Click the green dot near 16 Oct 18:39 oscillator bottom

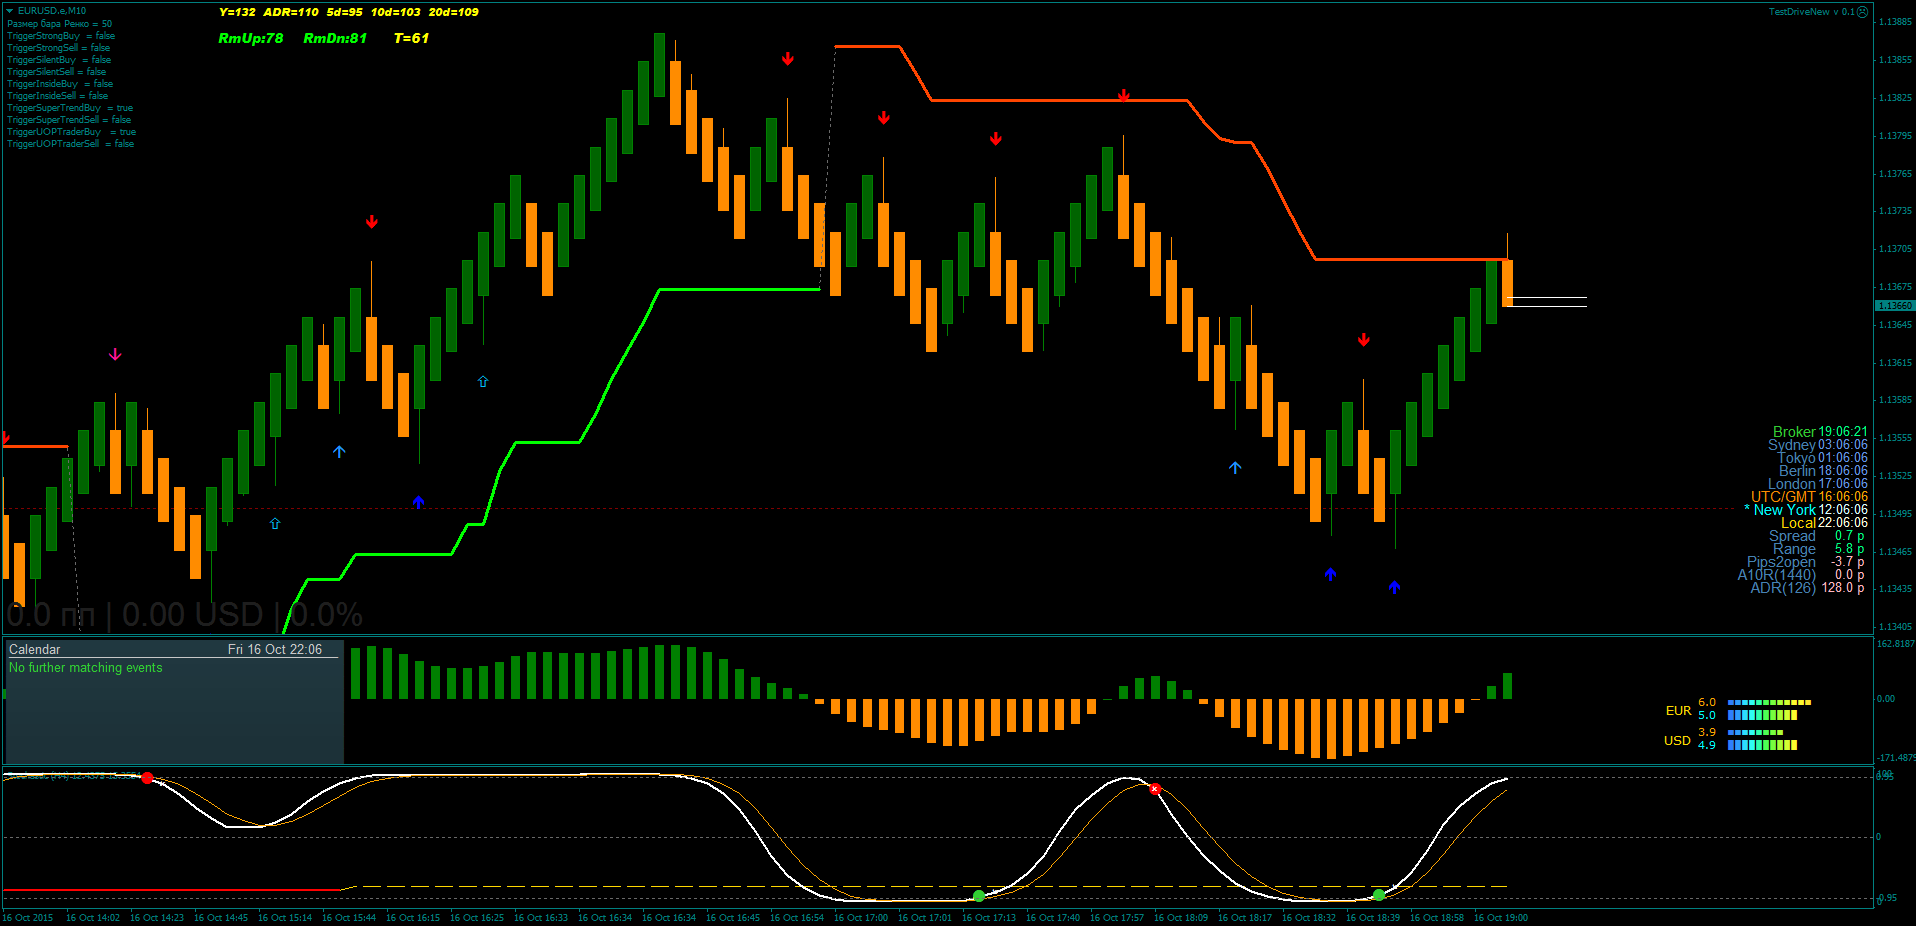1379,895
